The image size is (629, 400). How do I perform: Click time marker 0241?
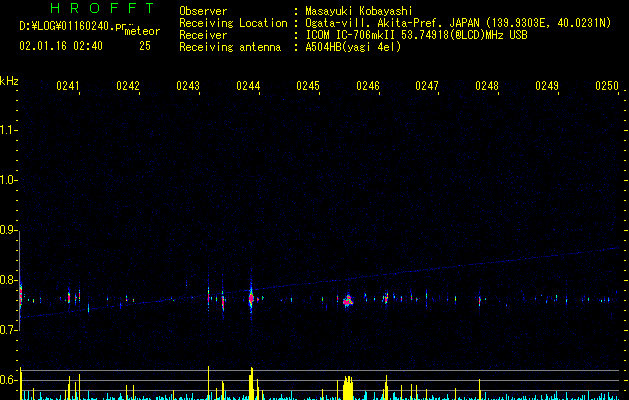67,86
